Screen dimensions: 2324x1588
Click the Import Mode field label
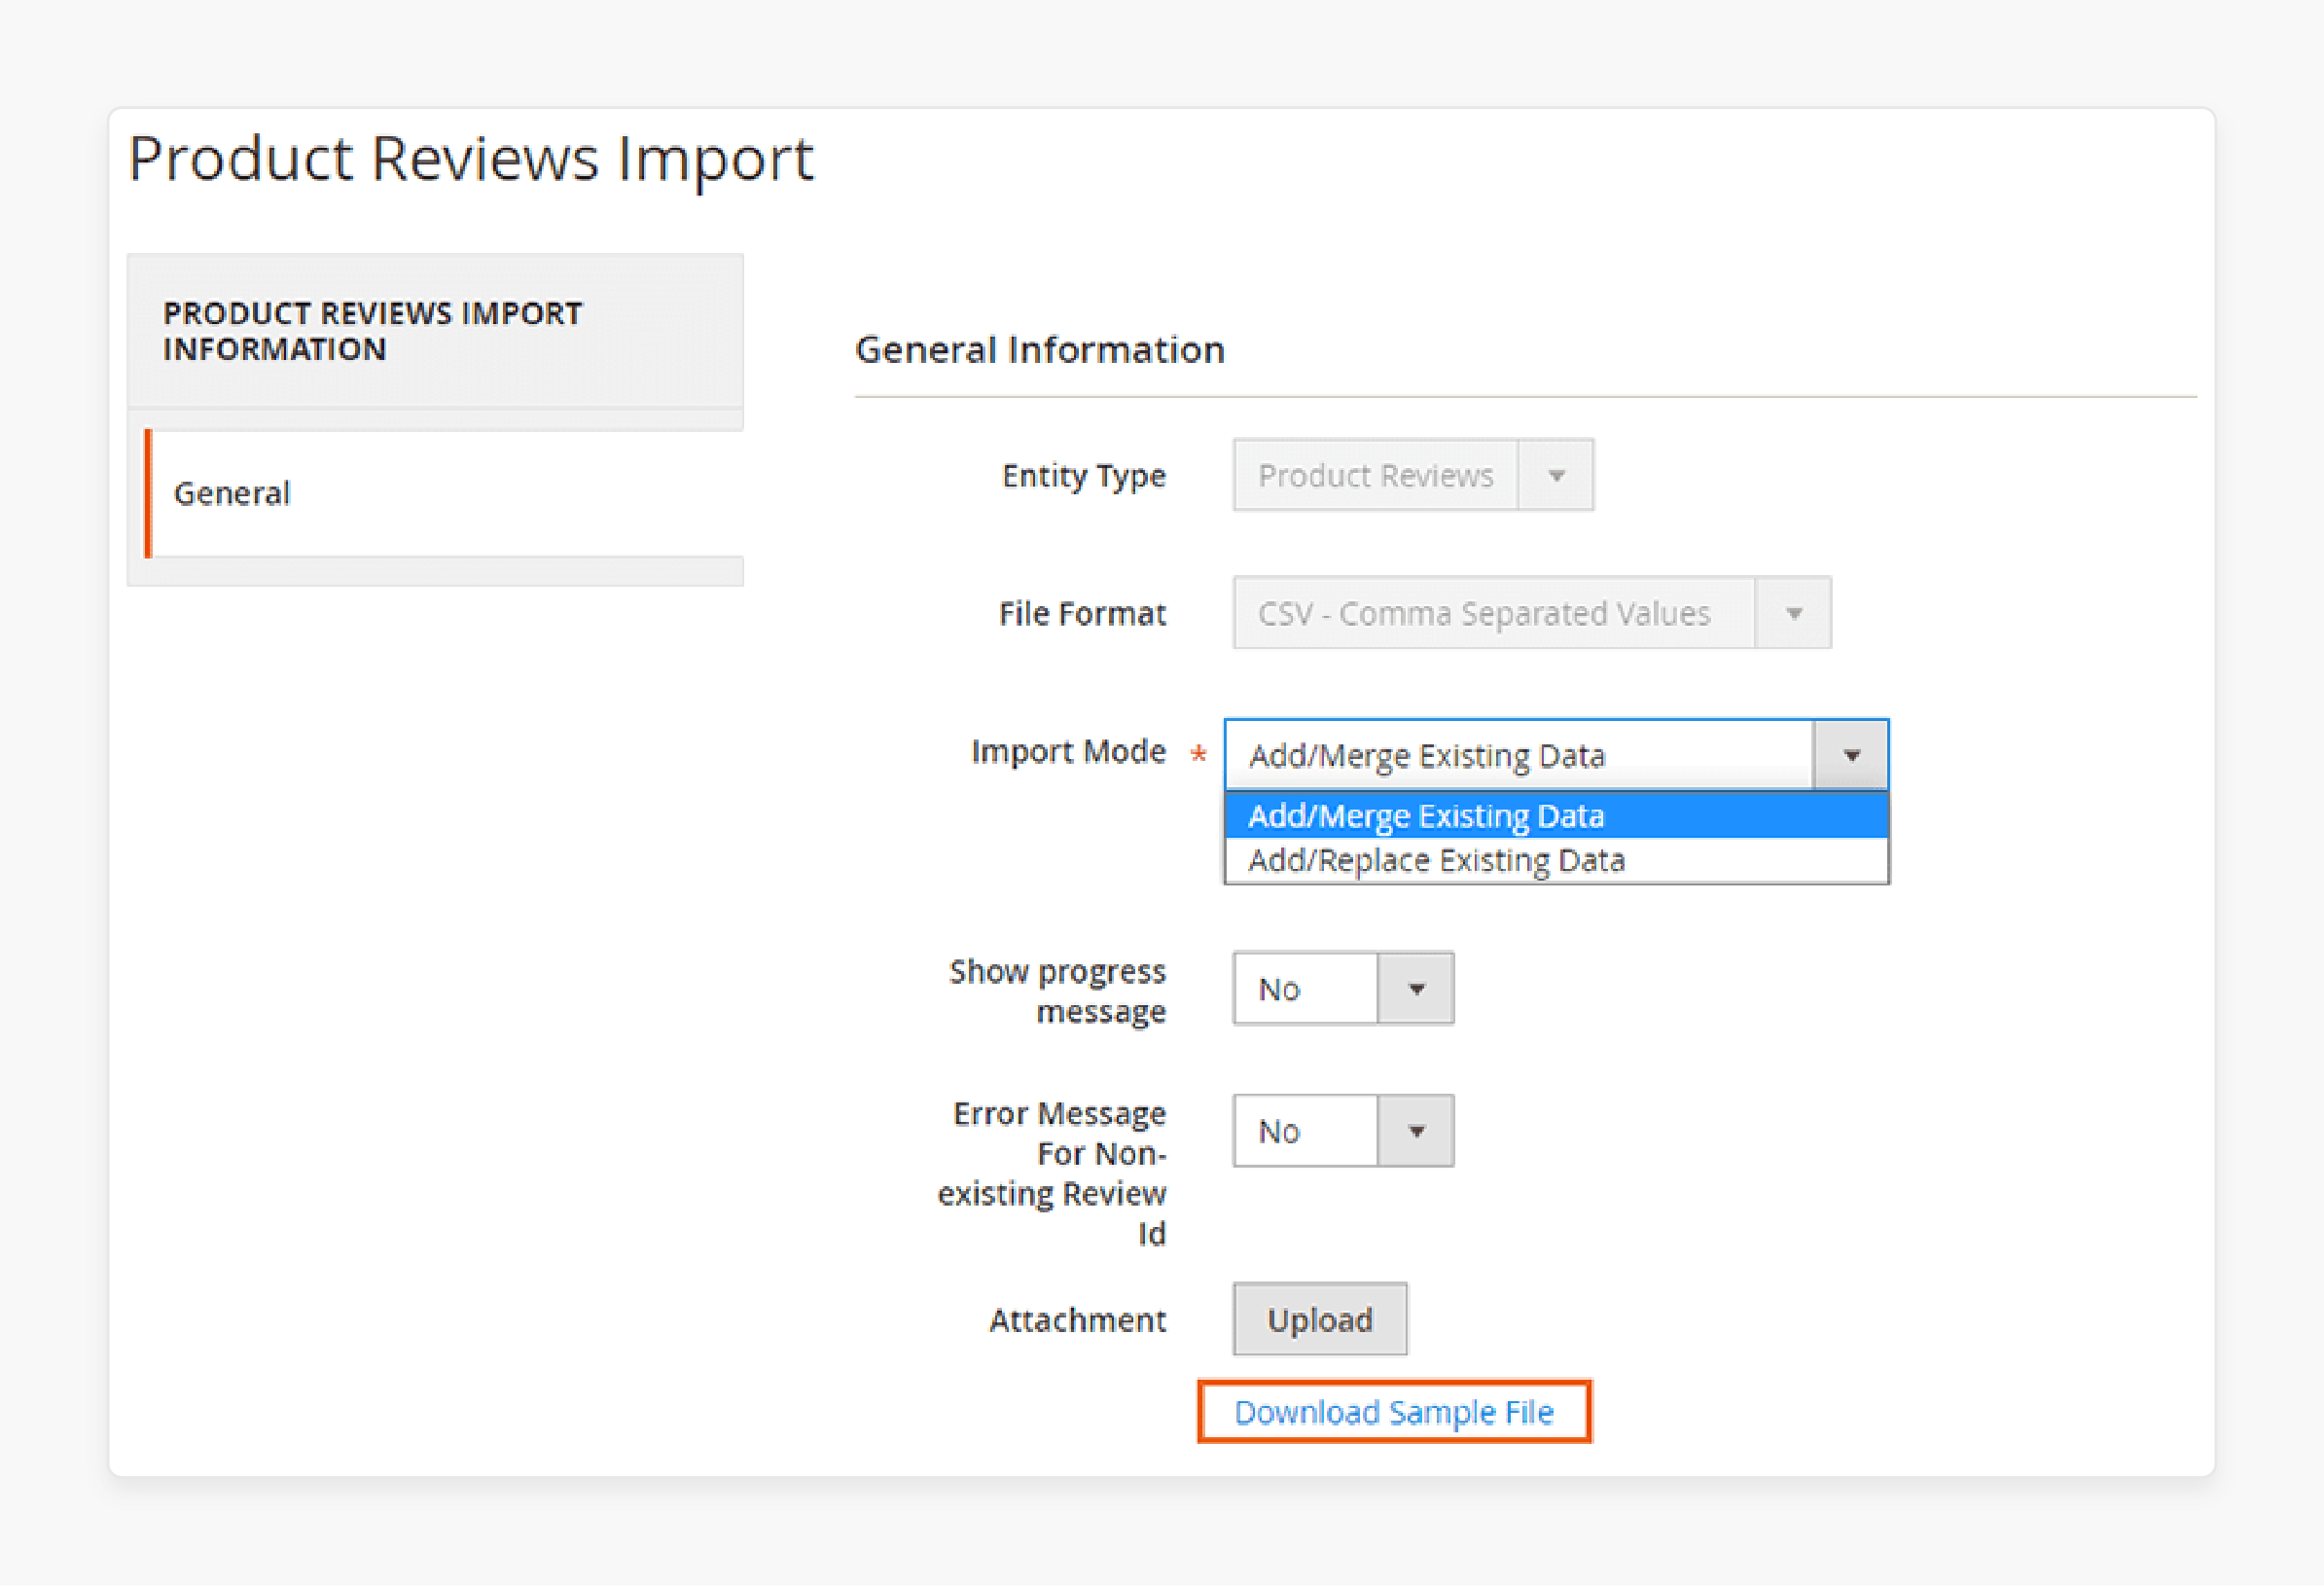click(x=1068, y=752)
